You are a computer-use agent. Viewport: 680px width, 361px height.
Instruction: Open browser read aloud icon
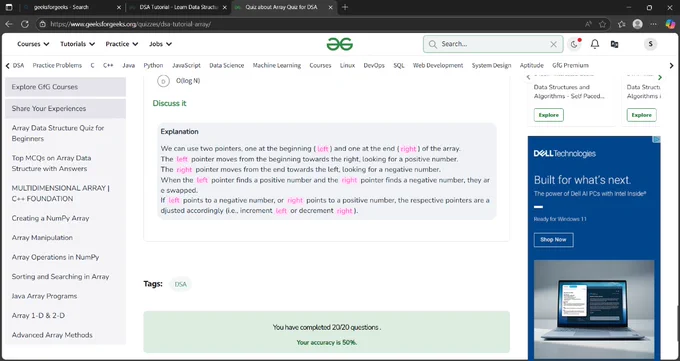588,24
